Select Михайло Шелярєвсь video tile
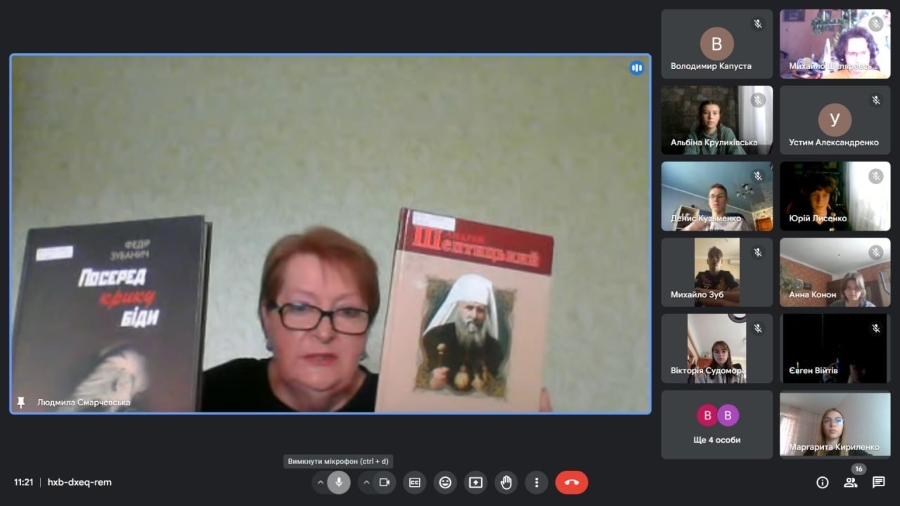900x506 pixels. coord(835,44)
